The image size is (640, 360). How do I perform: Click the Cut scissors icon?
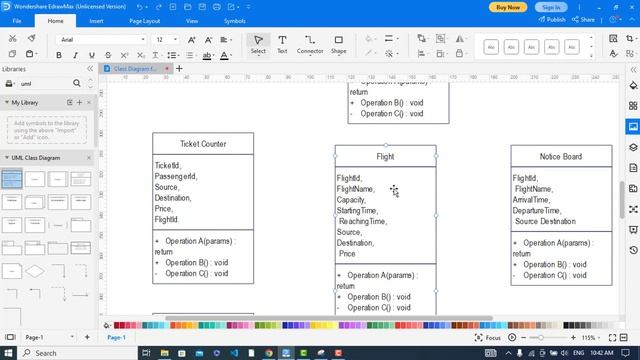[13, 39]
